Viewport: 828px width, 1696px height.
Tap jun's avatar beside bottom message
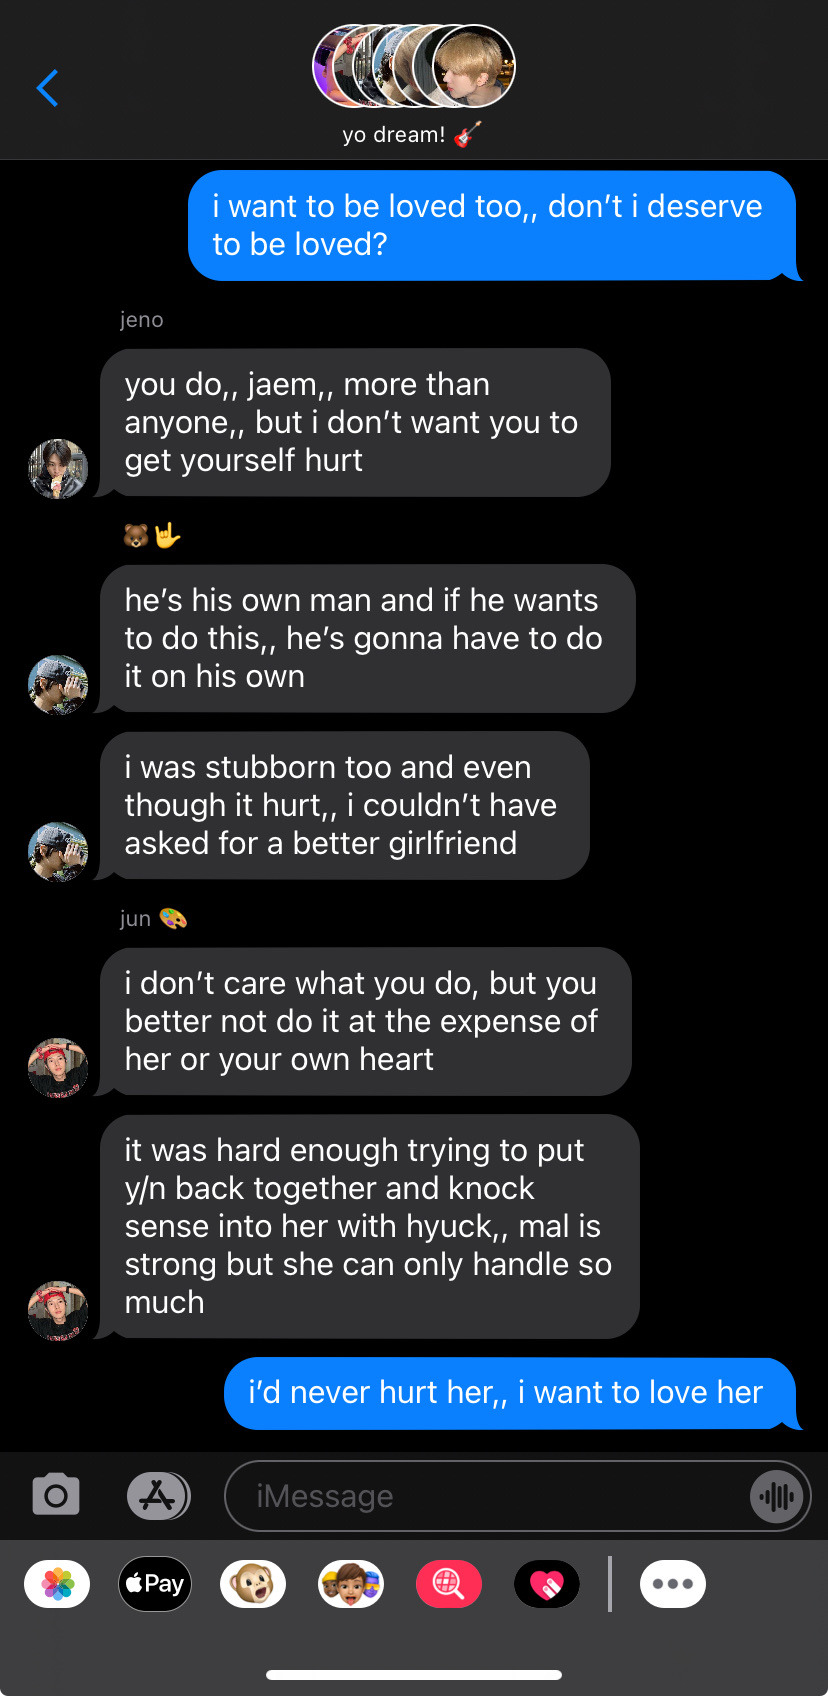pos(58,1310)
